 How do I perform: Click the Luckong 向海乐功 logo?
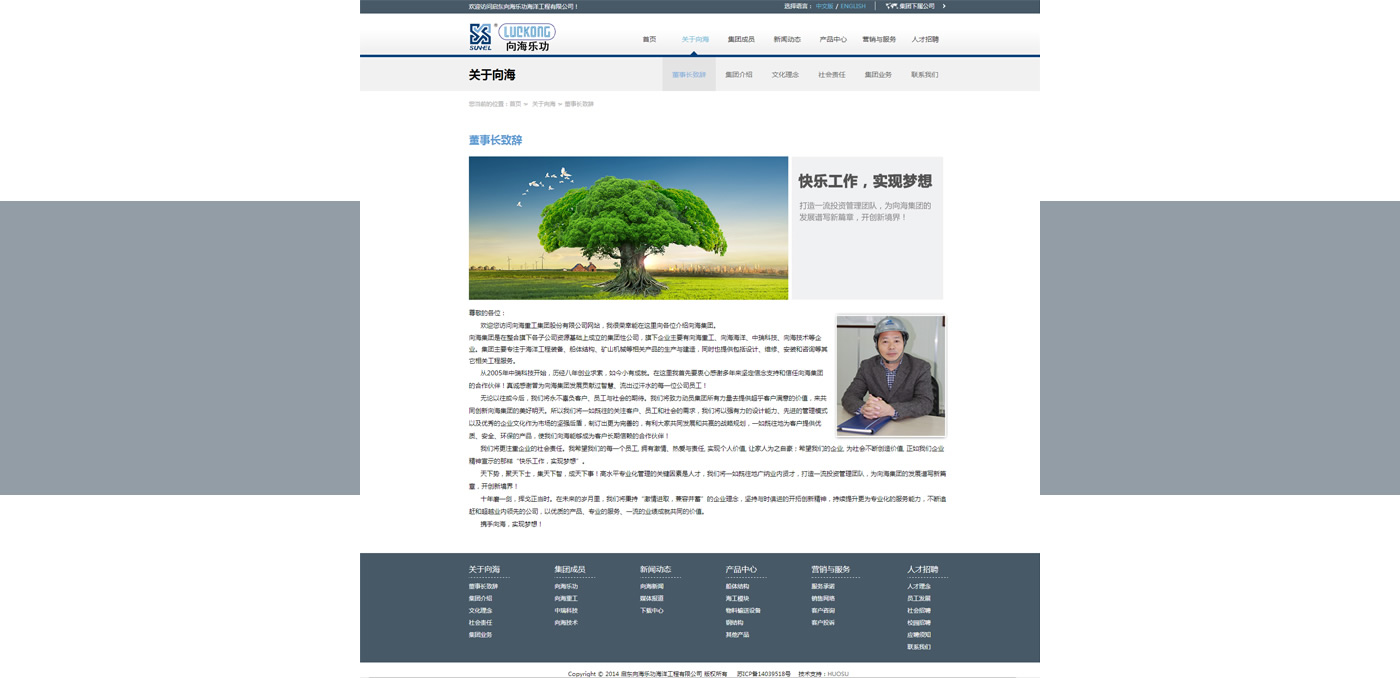512,37
